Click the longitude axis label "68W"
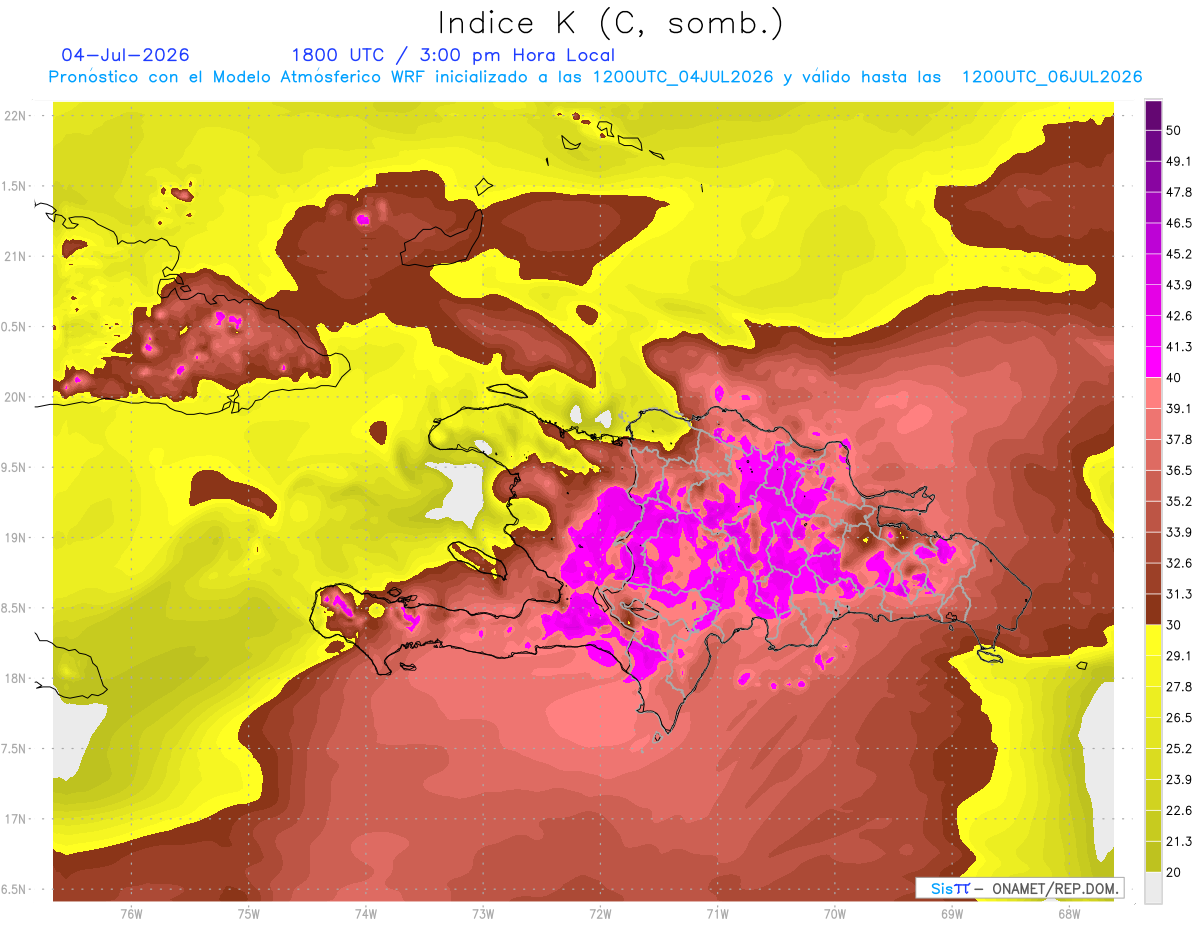1200x927 pixels. (1069, 913)
